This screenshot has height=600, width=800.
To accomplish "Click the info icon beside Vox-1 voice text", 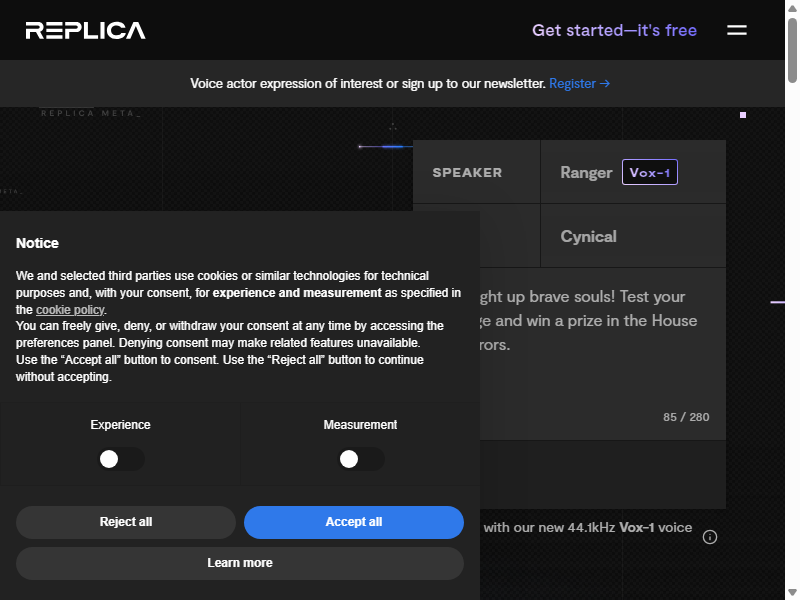I will [x=710, y=537].
